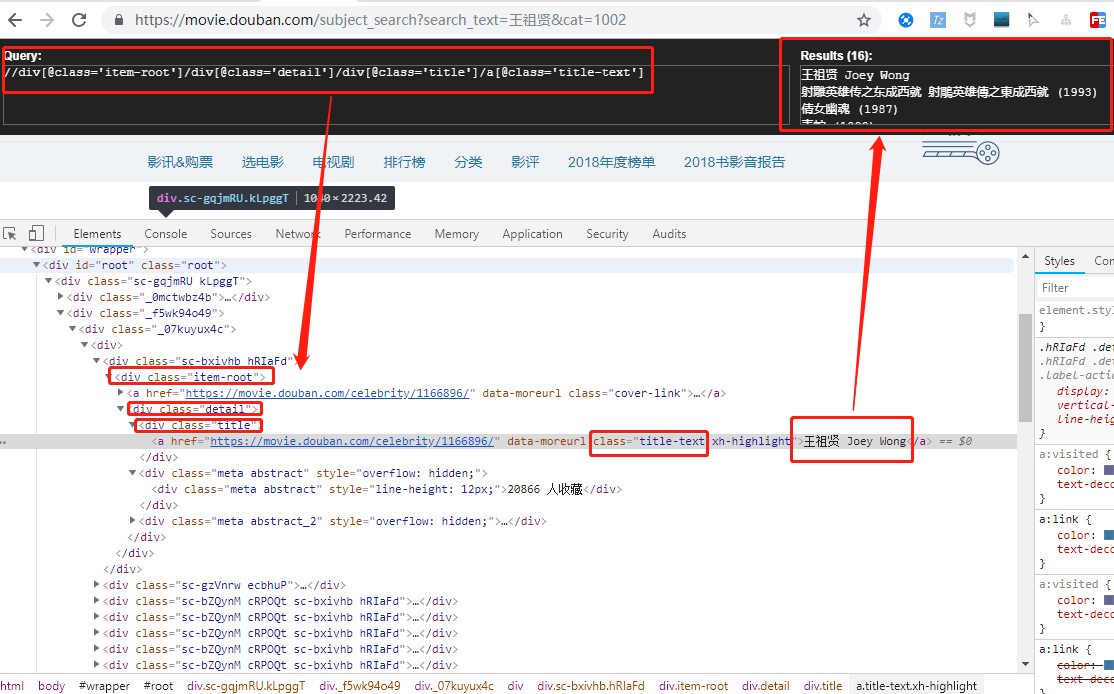This screenshot has width=1114, height=694.
Task: Switch to the Elements tab
Action: [97, 234]
